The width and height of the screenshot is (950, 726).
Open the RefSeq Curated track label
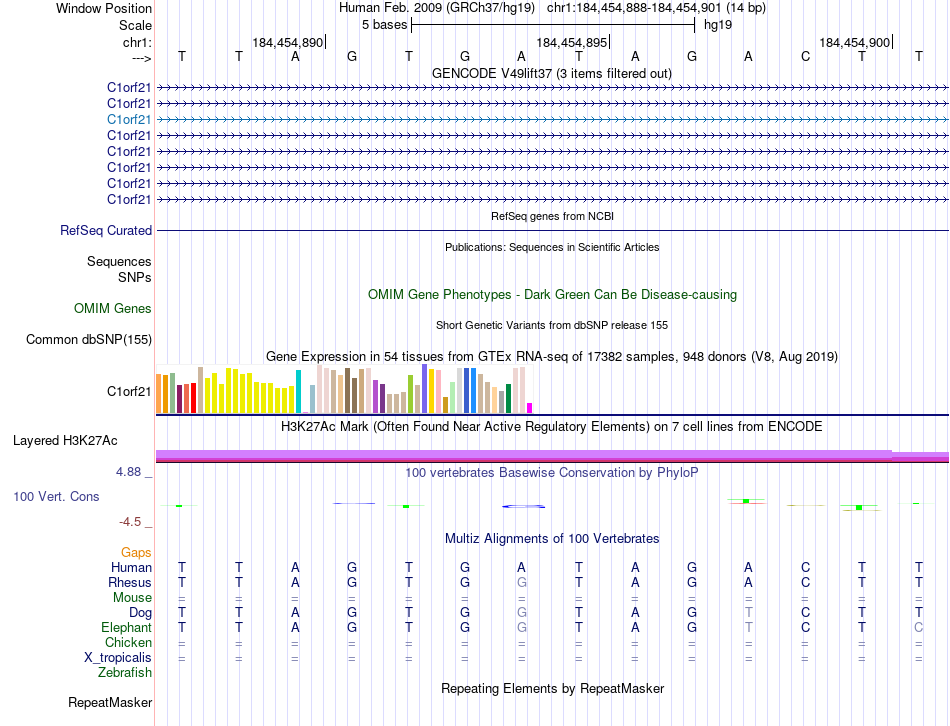tap(106, 230)
